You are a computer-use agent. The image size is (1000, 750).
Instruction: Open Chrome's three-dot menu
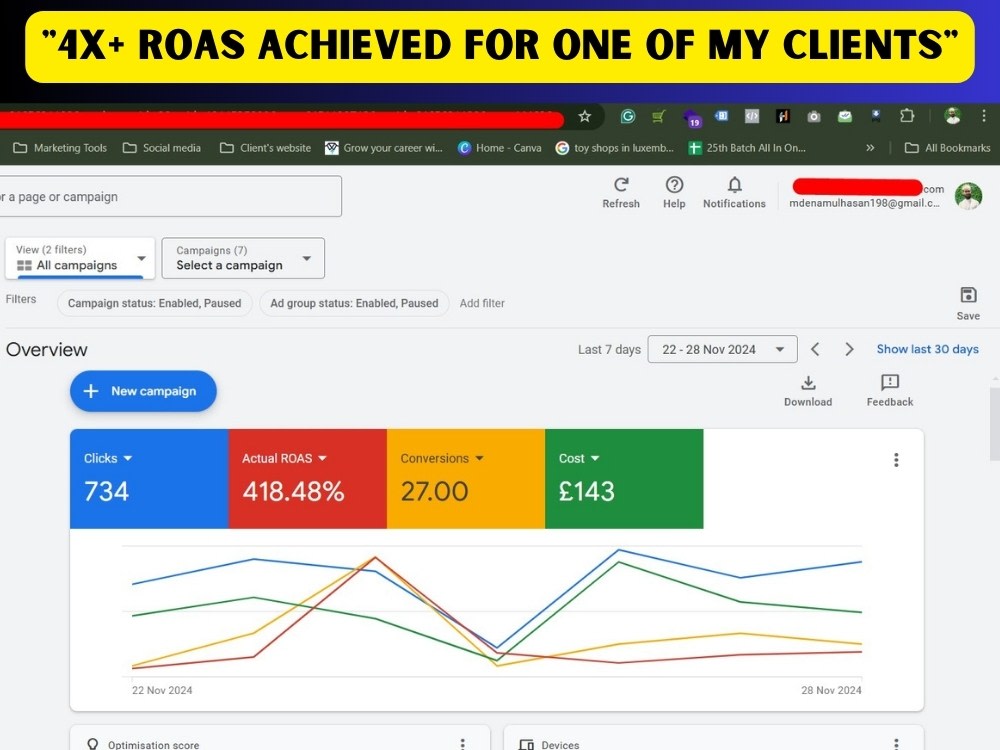984,115
